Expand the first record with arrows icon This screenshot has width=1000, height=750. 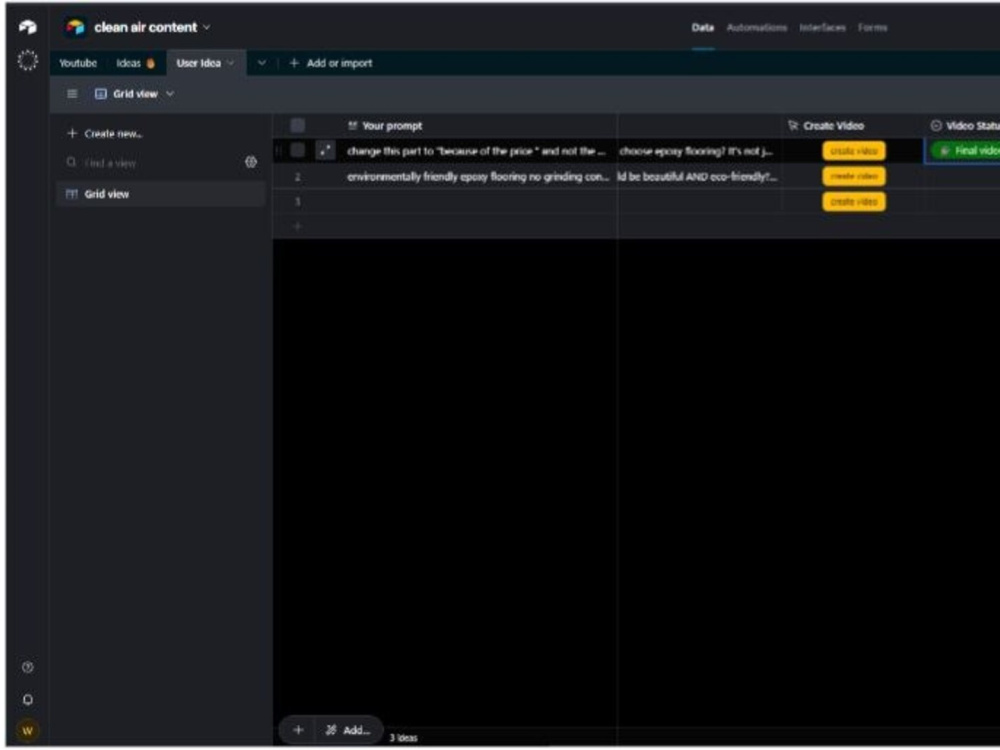pos(325,151)
